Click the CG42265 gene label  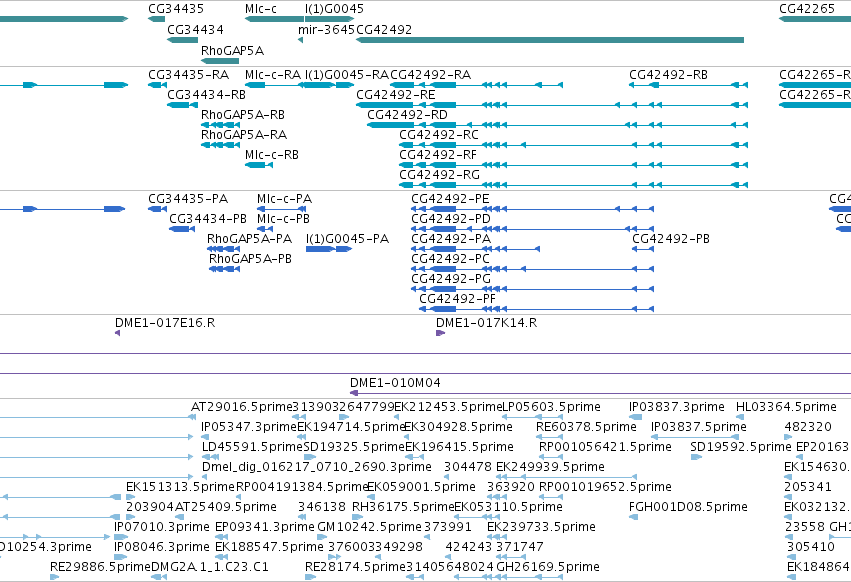point(806,9)
